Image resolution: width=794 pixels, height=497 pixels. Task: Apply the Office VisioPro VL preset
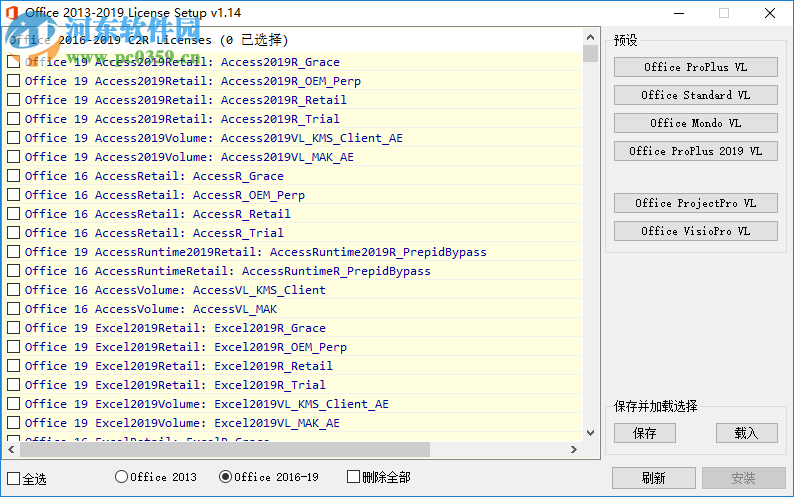point(696,231)
